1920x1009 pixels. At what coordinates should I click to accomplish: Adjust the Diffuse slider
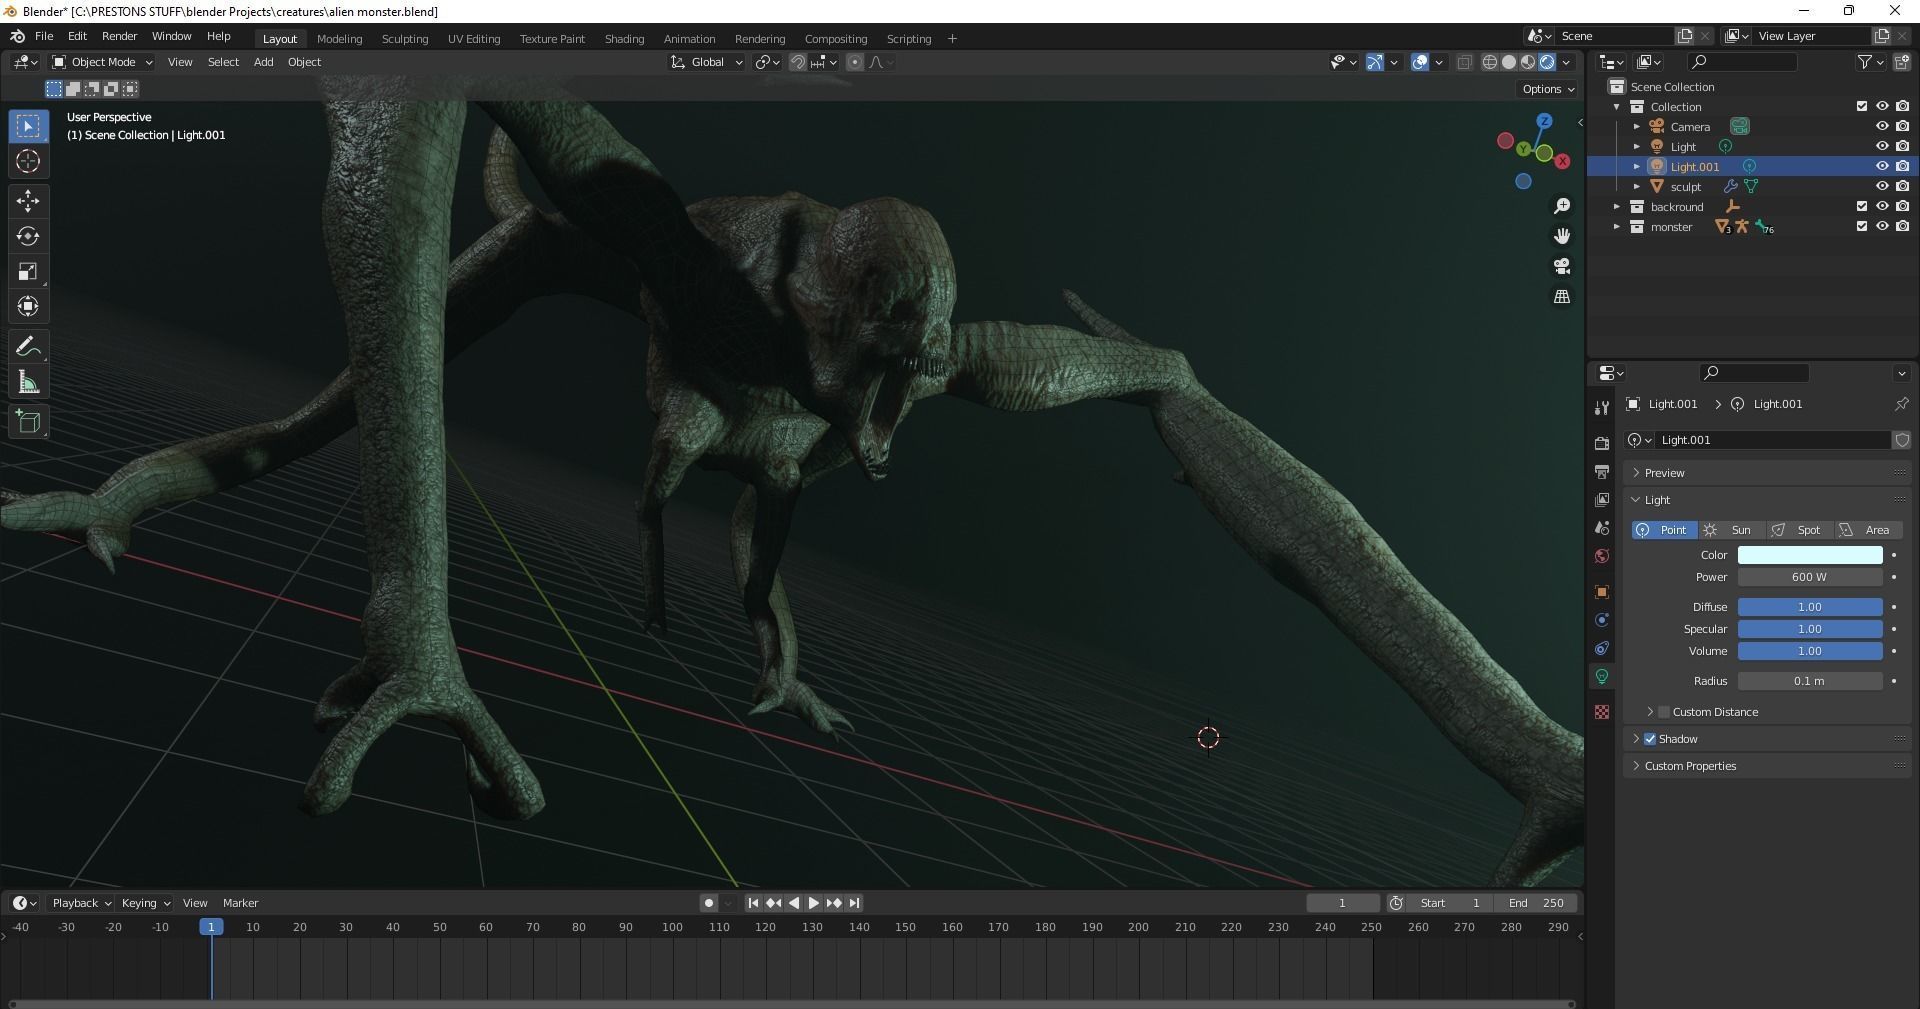click(1810, 607)
